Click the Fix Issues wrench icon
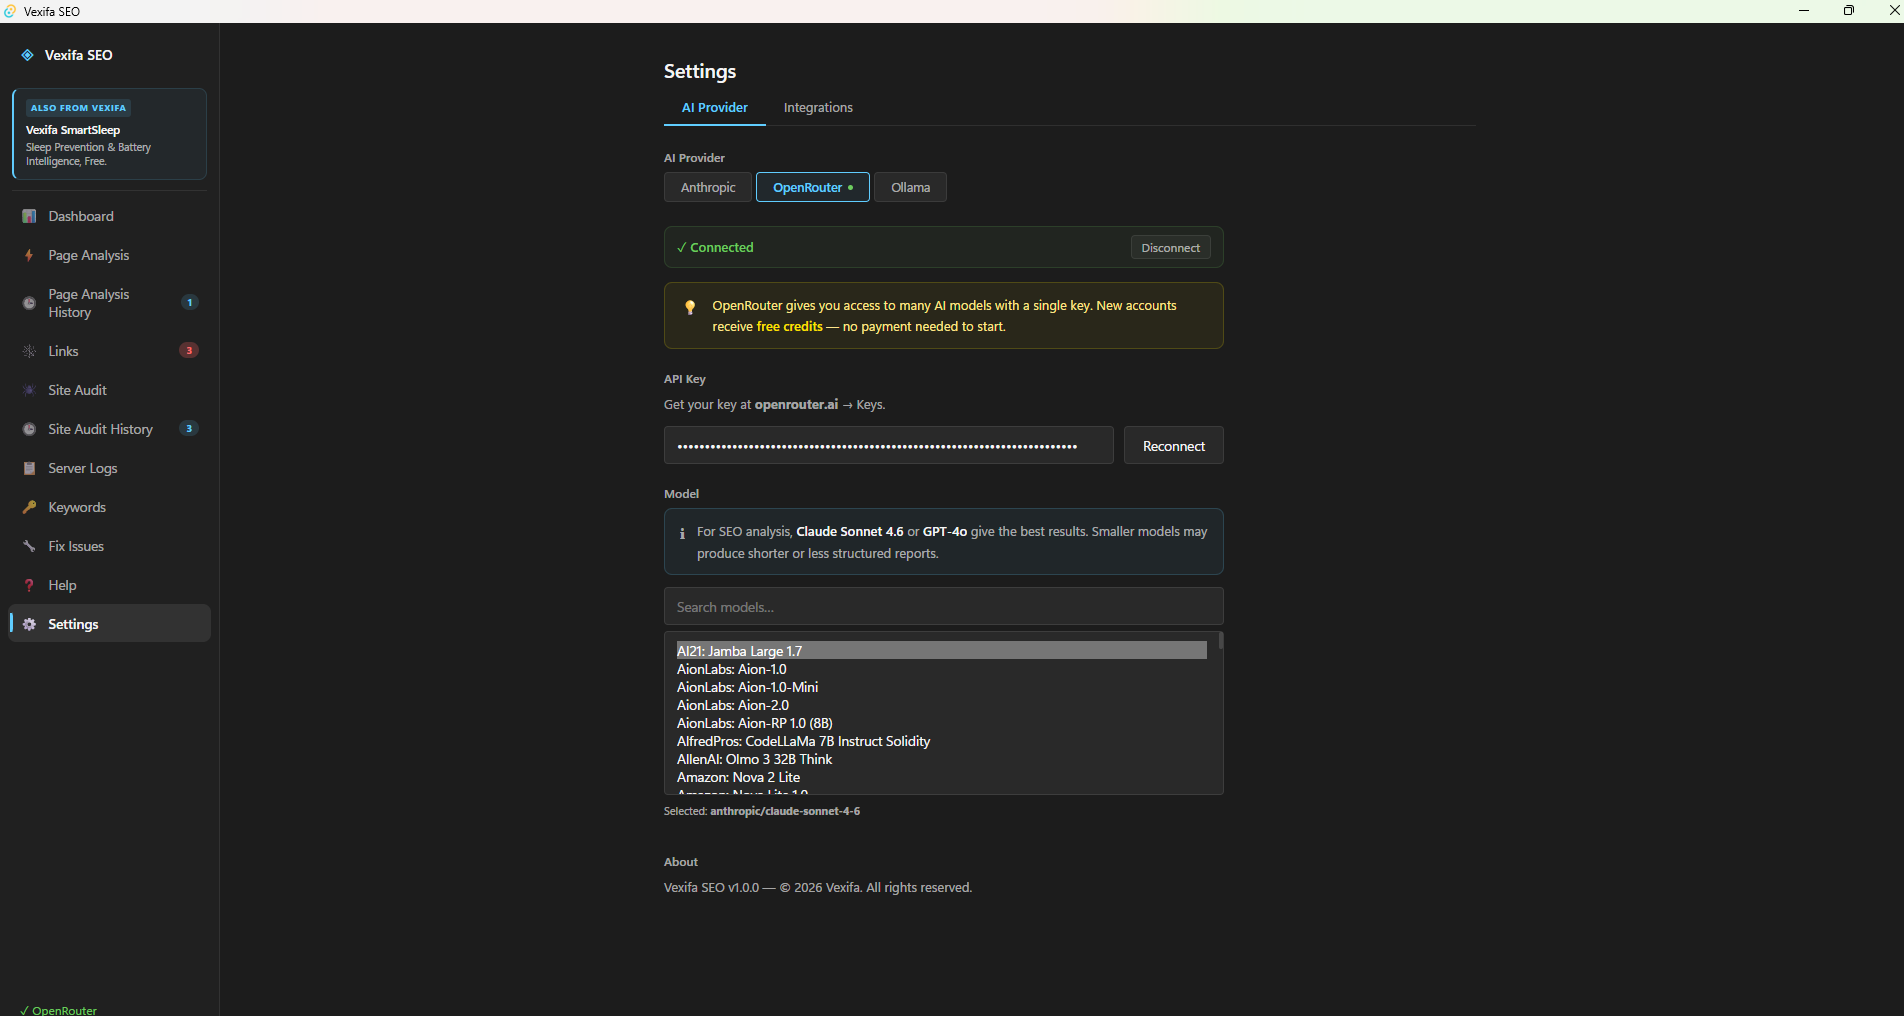This screenshot has width=1904, height=1016. (29, 546)
